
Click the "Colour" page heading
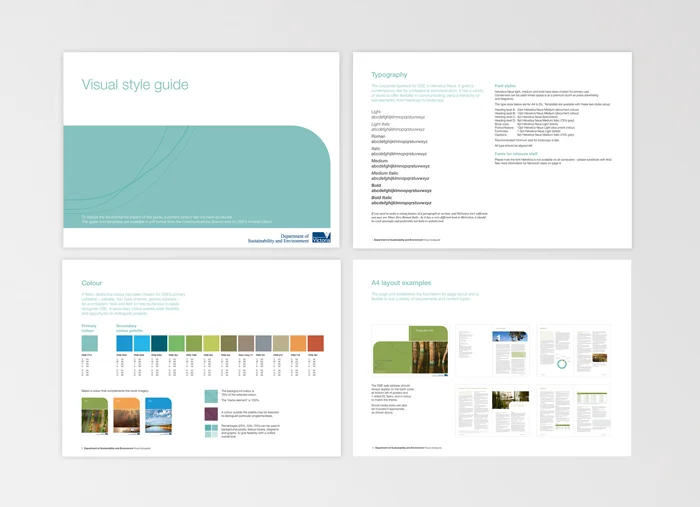pos(92,283)
